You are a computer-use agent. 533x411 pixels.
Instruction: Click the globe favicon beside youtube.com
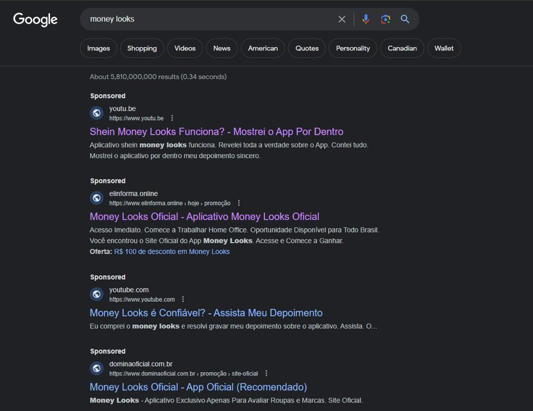point(97,294)
